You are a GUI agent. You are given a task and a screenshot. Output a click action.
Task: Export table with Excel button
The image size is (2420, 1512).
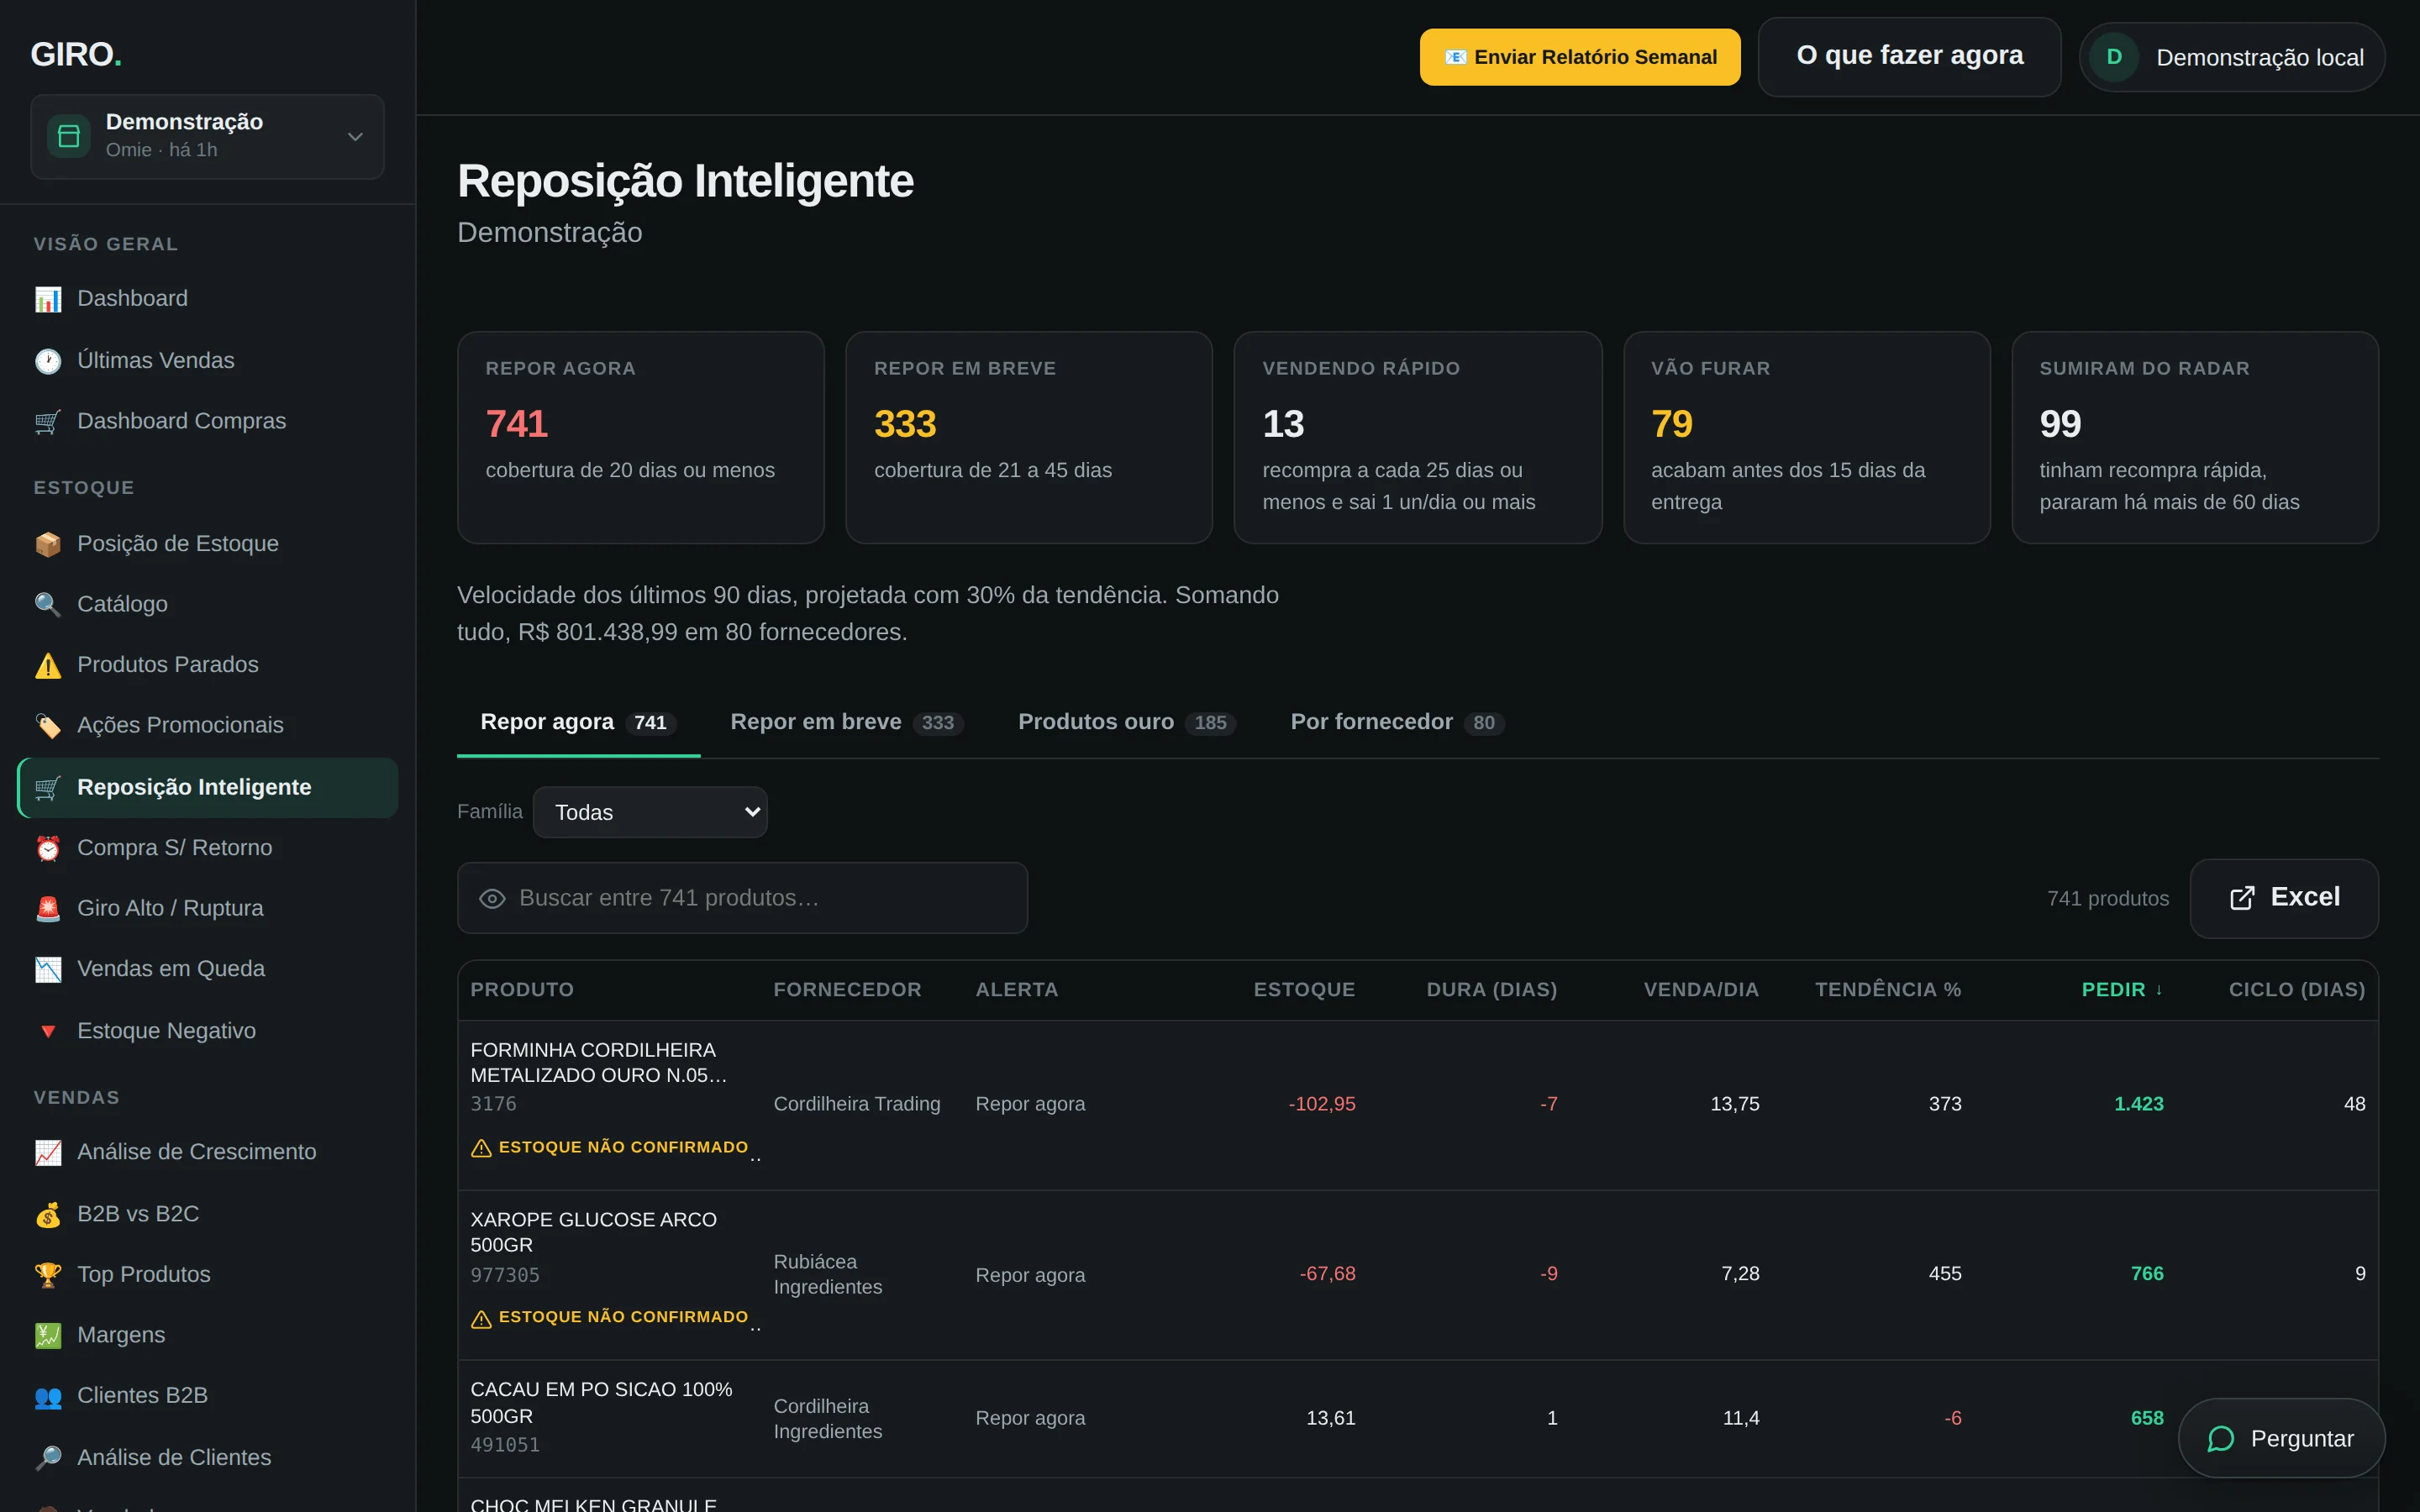(x=2284, y=898)
